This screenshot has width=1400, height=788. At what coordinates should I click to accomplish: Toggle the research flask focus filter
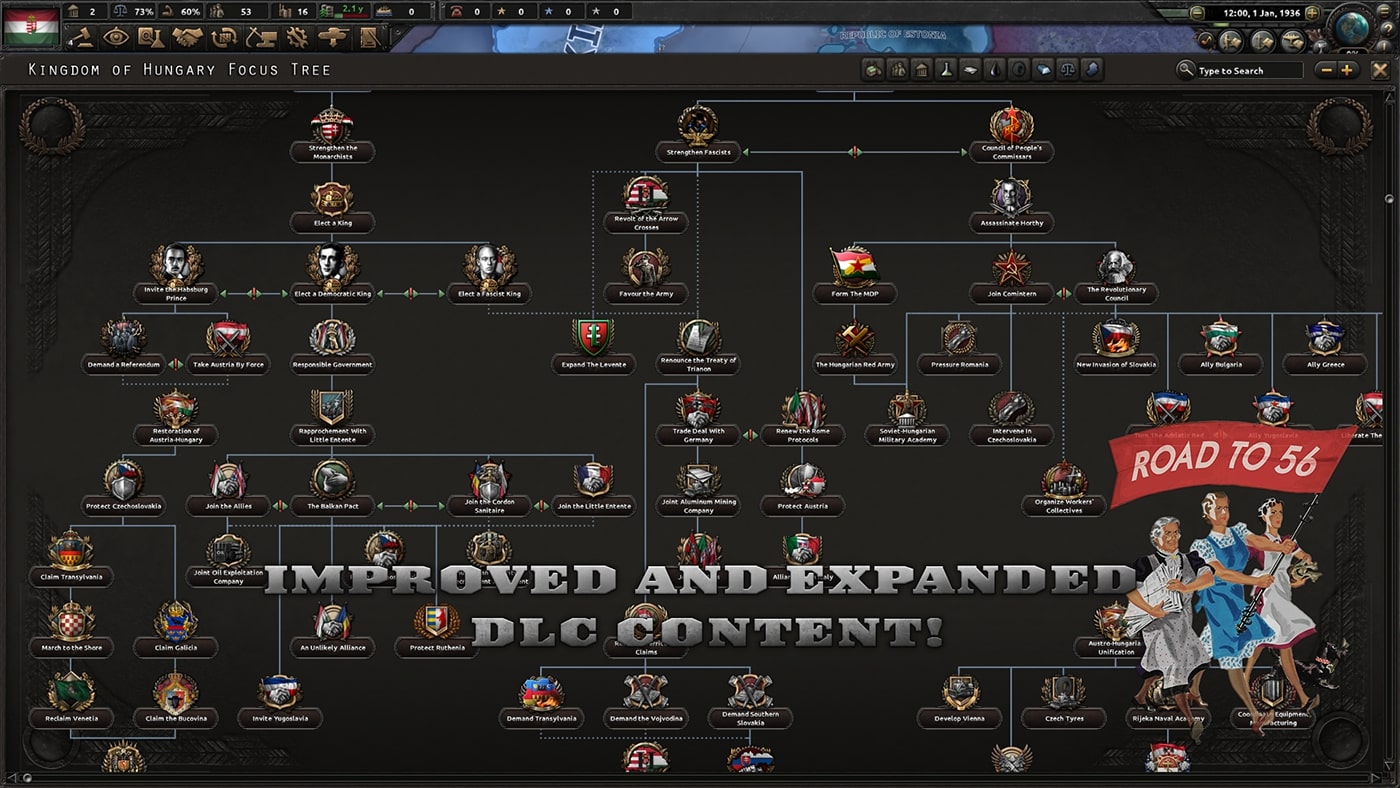pos(945,70)
